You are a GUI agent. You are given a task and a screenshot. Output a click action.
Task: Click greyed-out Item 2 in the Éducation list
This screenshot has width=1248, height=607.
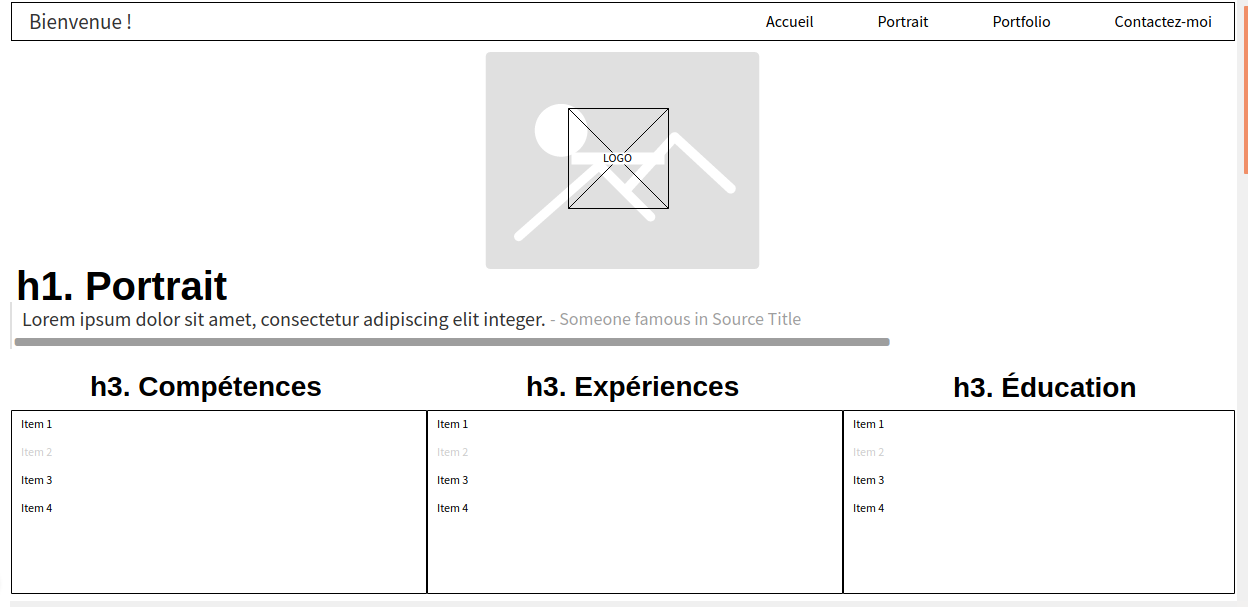(869, 453)
